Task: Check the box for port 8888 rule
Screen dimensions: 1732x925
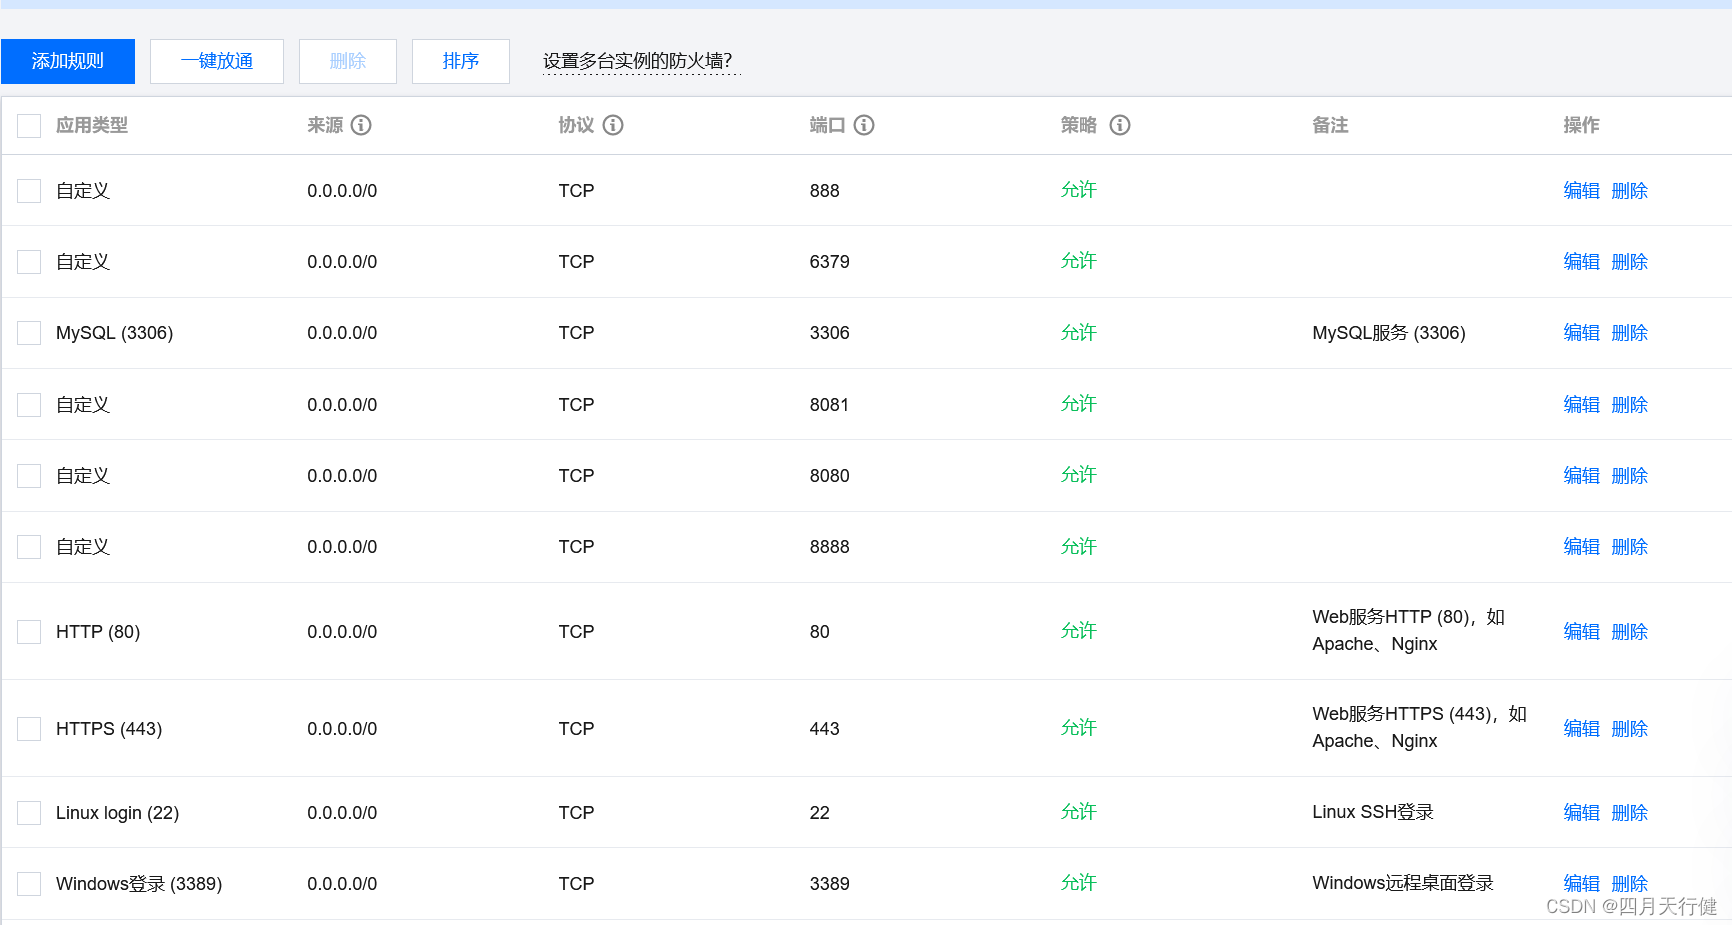Action: pyautogui.click(x=29, y=547)
